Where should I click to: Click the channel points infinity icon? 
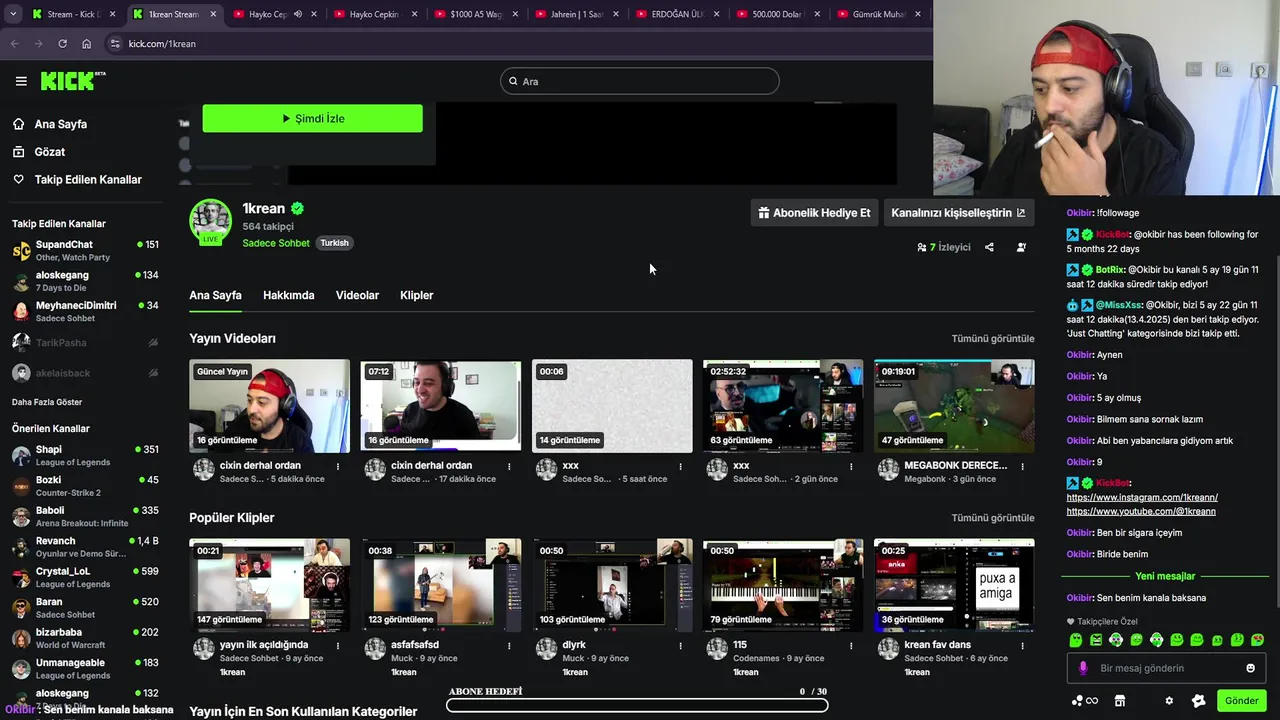[1085, 701]
